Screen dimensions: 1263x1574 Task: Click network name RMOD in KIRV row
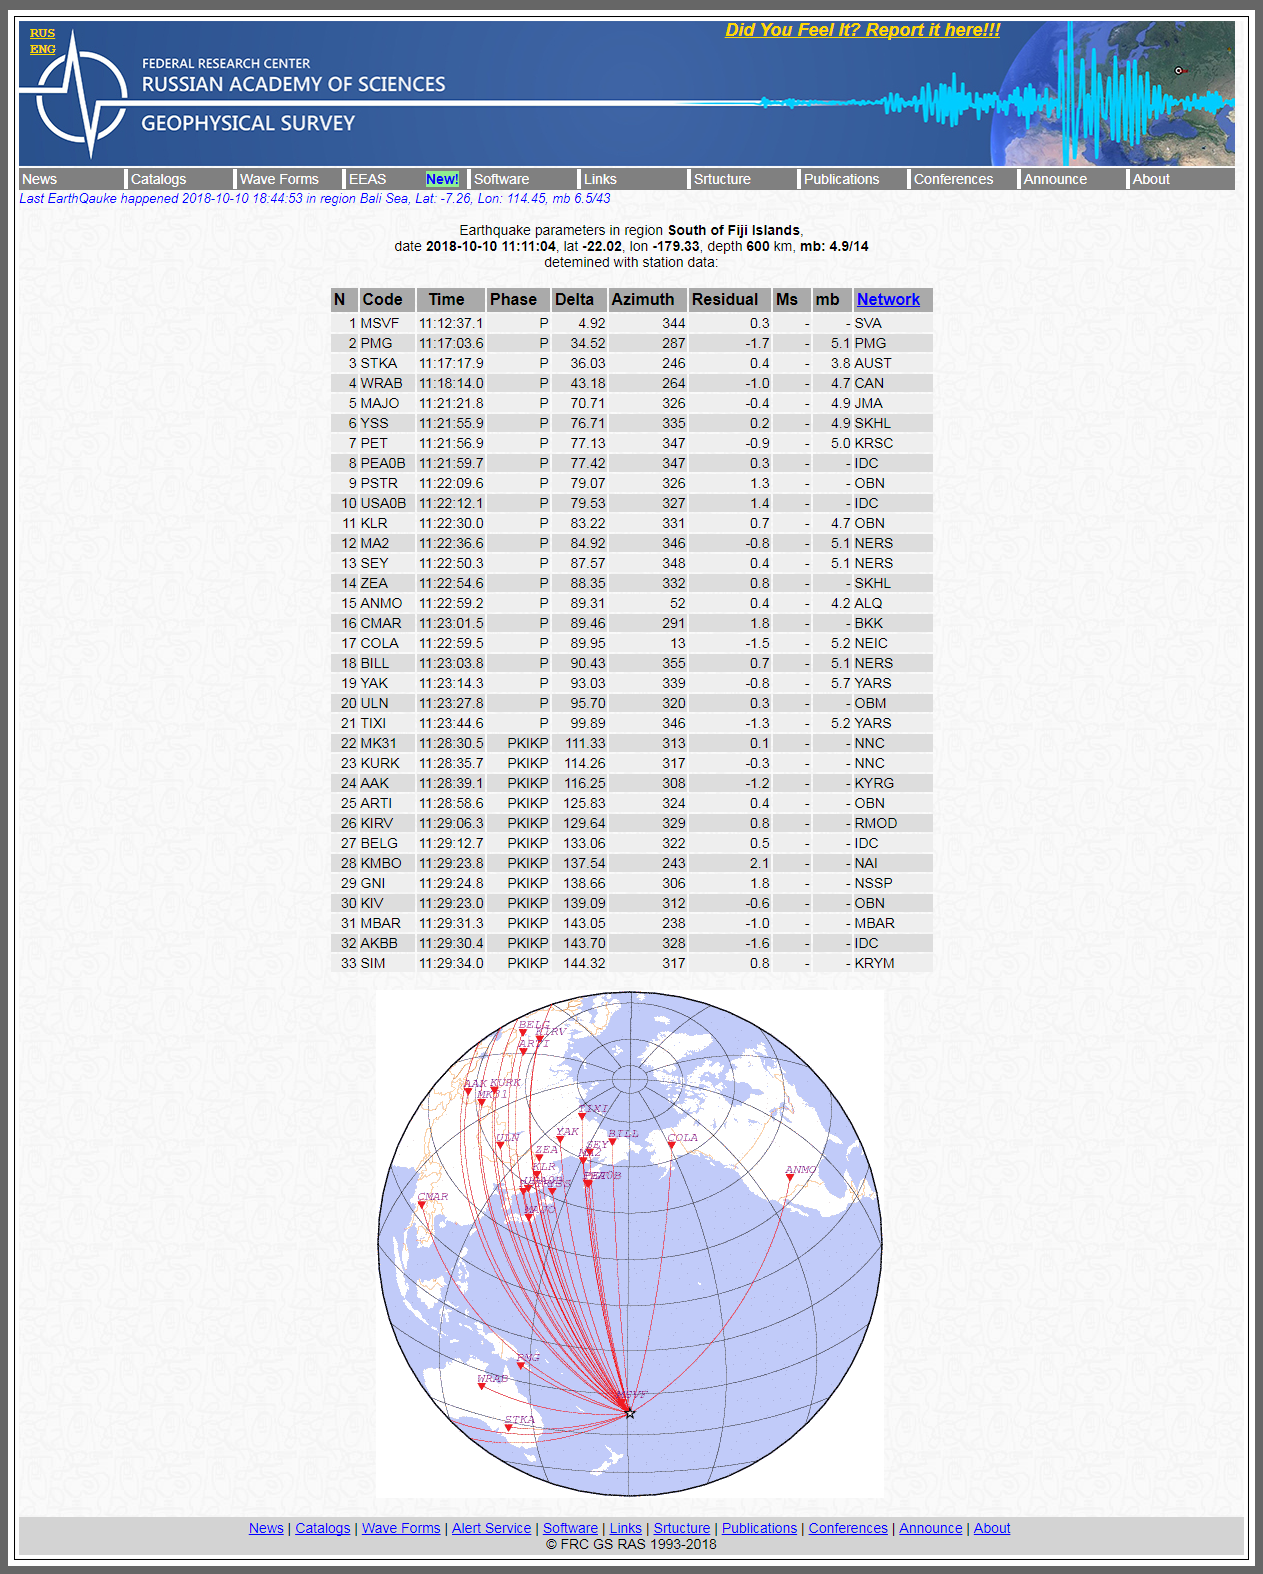[876, 823]
